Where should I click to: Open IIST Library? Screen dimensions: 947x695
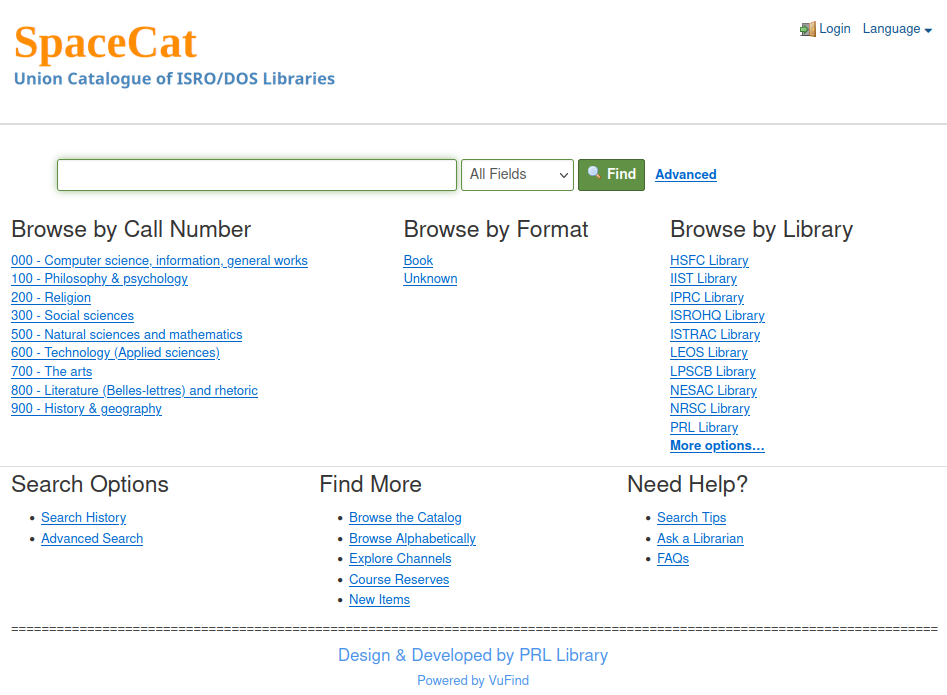coord(704,278)
